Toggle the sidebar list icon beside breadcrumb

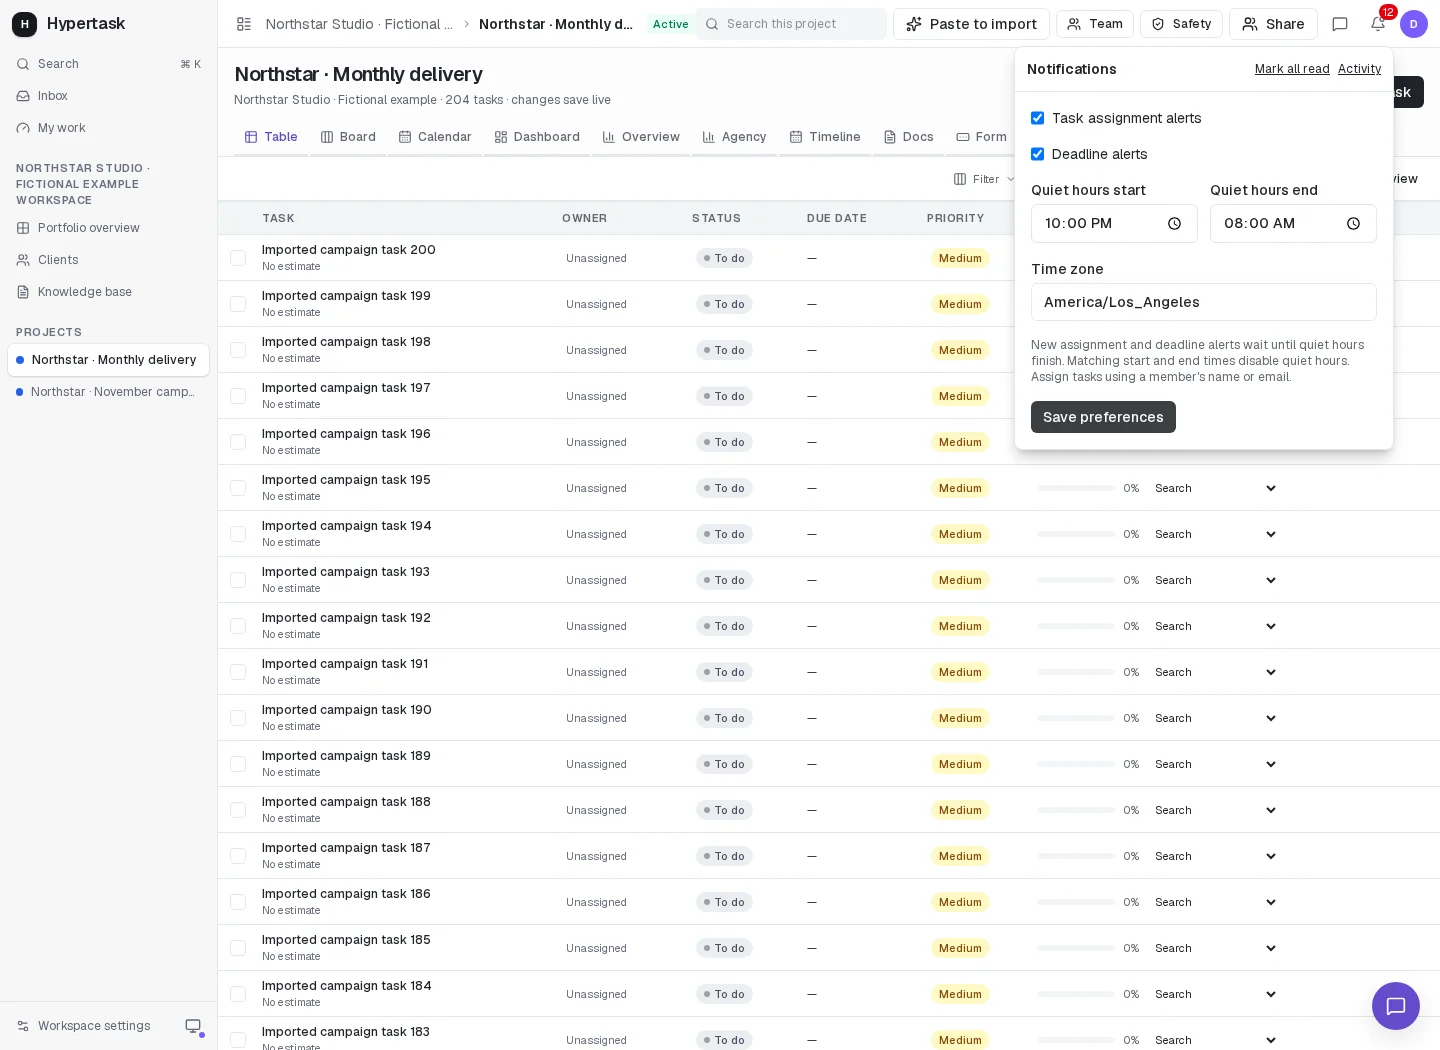point(244,24)
